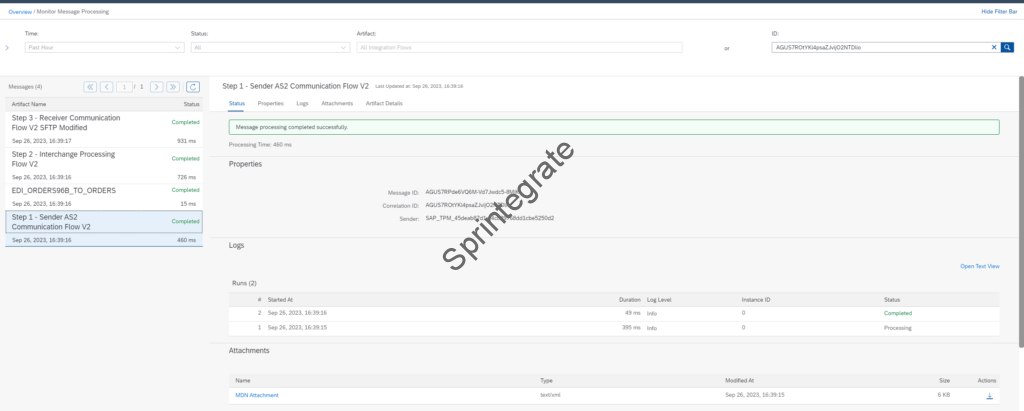Jump to last page of messages
The width and height of the screenshot is (1024, 411).
[172, 87]
